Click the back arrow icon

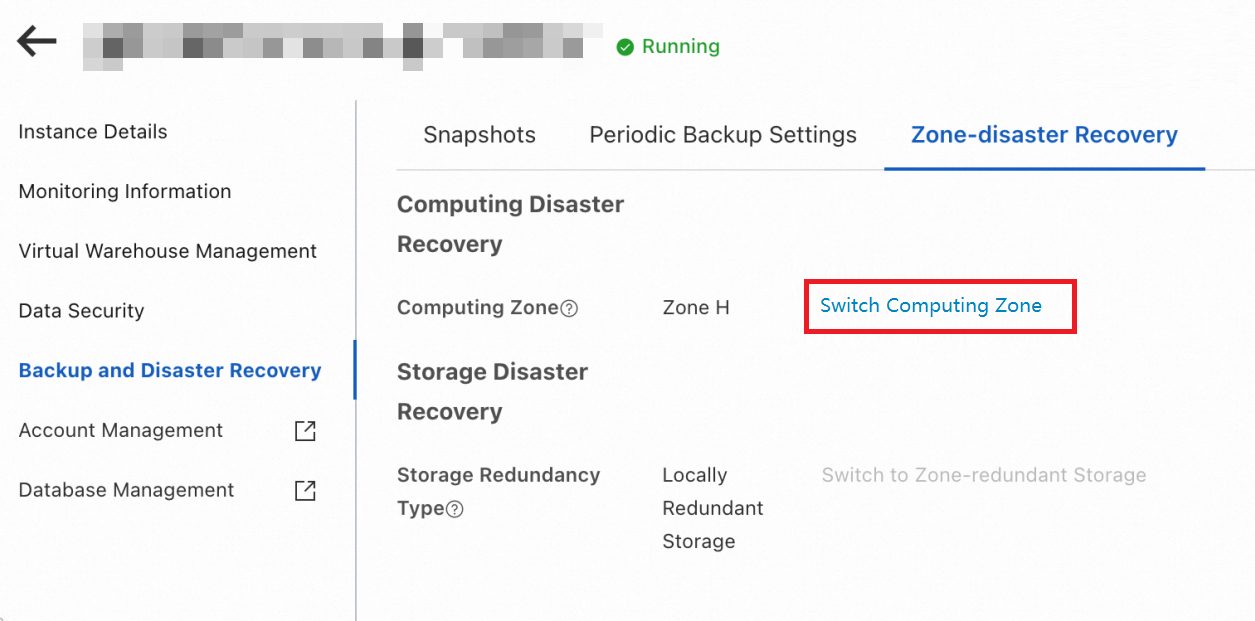pos(37,42)
